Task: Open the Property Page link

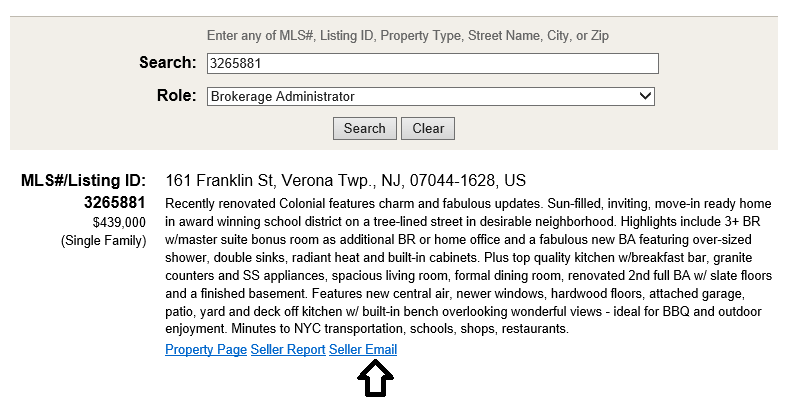Action: (x=206, y=350)
